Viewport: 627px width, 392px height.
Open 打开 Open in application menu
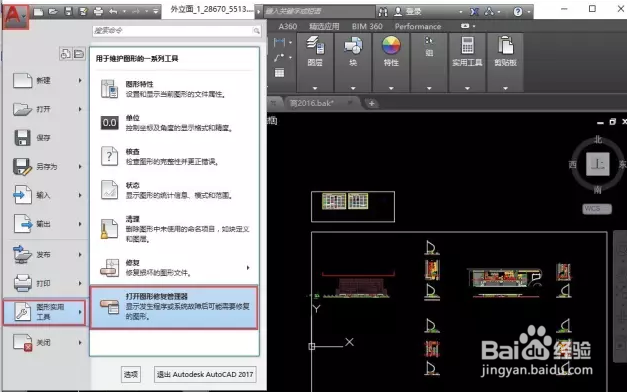[46, 109]
